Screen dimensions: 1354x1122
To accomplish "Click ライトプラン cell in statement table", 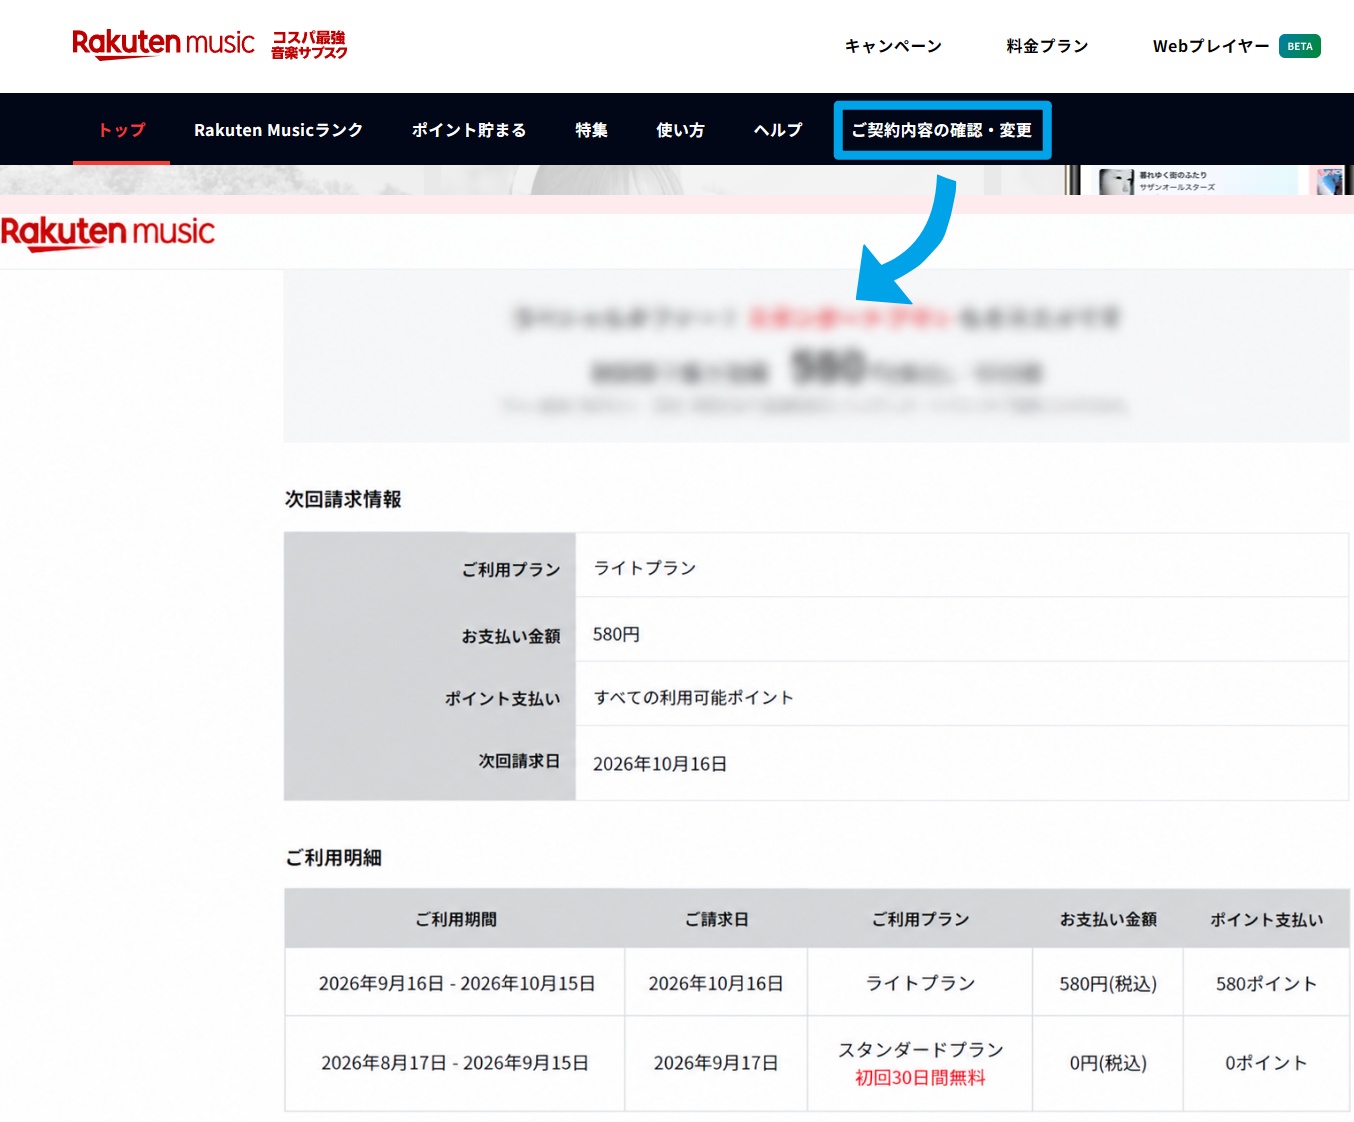I will click(x=920, y=983).
